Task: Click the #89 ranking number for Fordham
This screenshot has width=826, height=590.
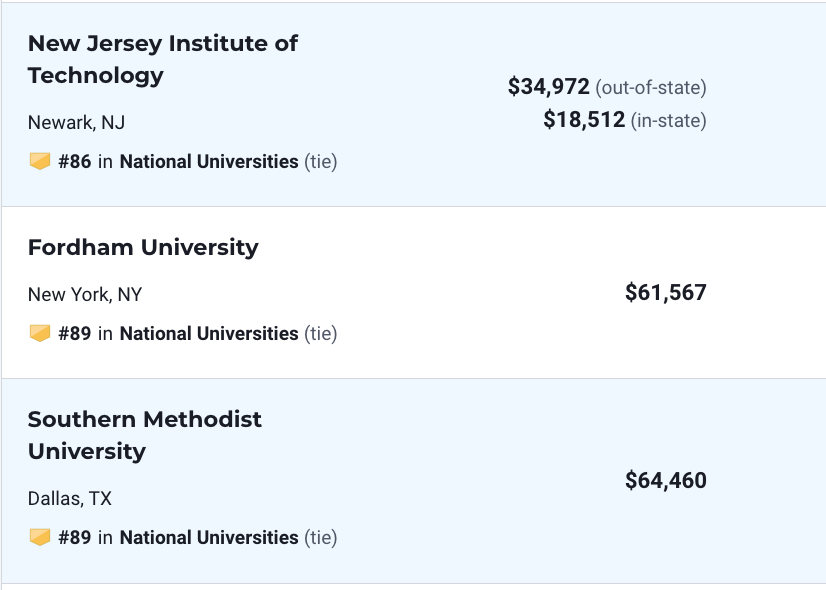Action: 74,333
